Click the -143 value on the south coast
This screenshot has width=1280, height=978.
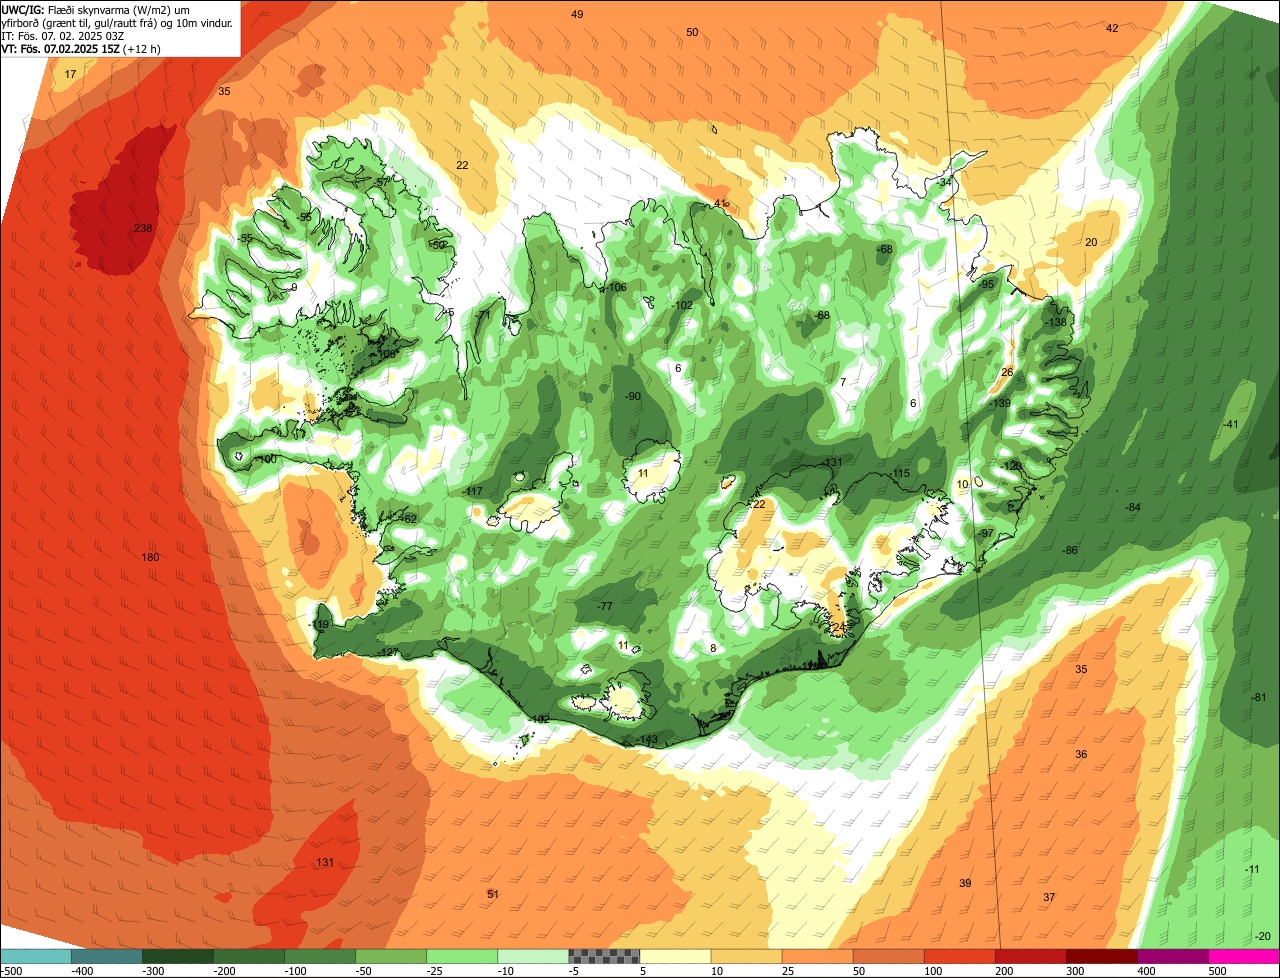coord(647,740)
